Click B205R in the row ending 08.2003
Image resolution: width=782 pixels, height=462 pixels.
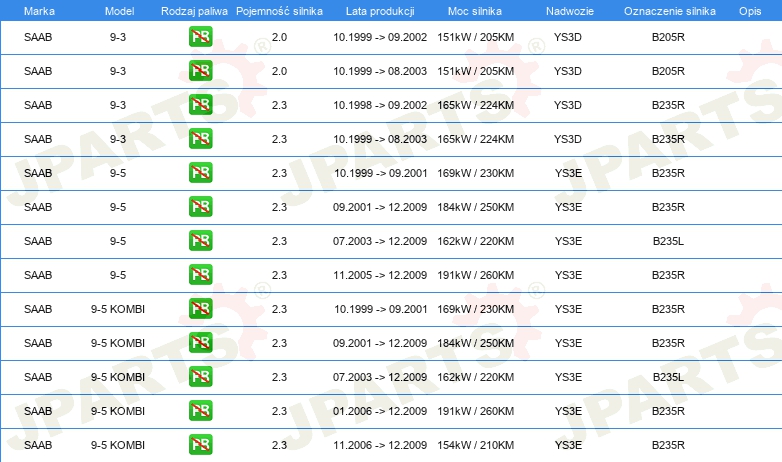pyautogui.click(x=668, y=71)
